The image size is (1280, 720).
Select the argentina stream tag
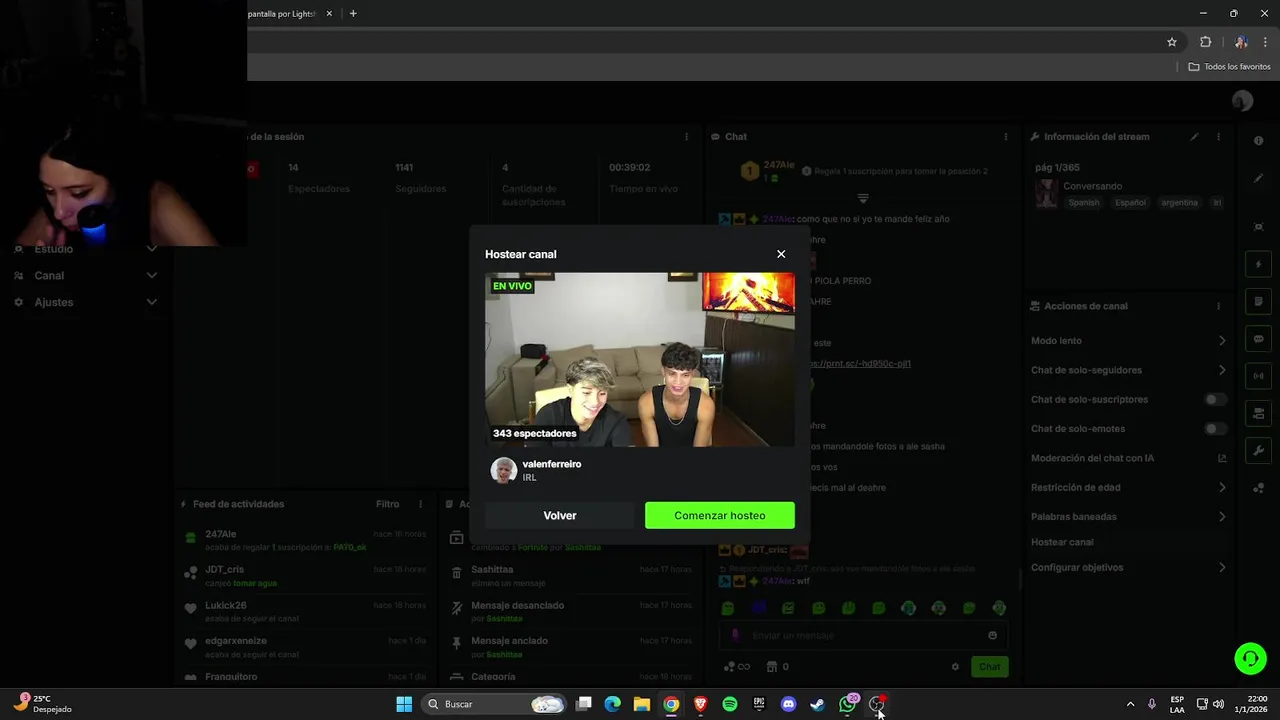click(x=1179, y=203)
